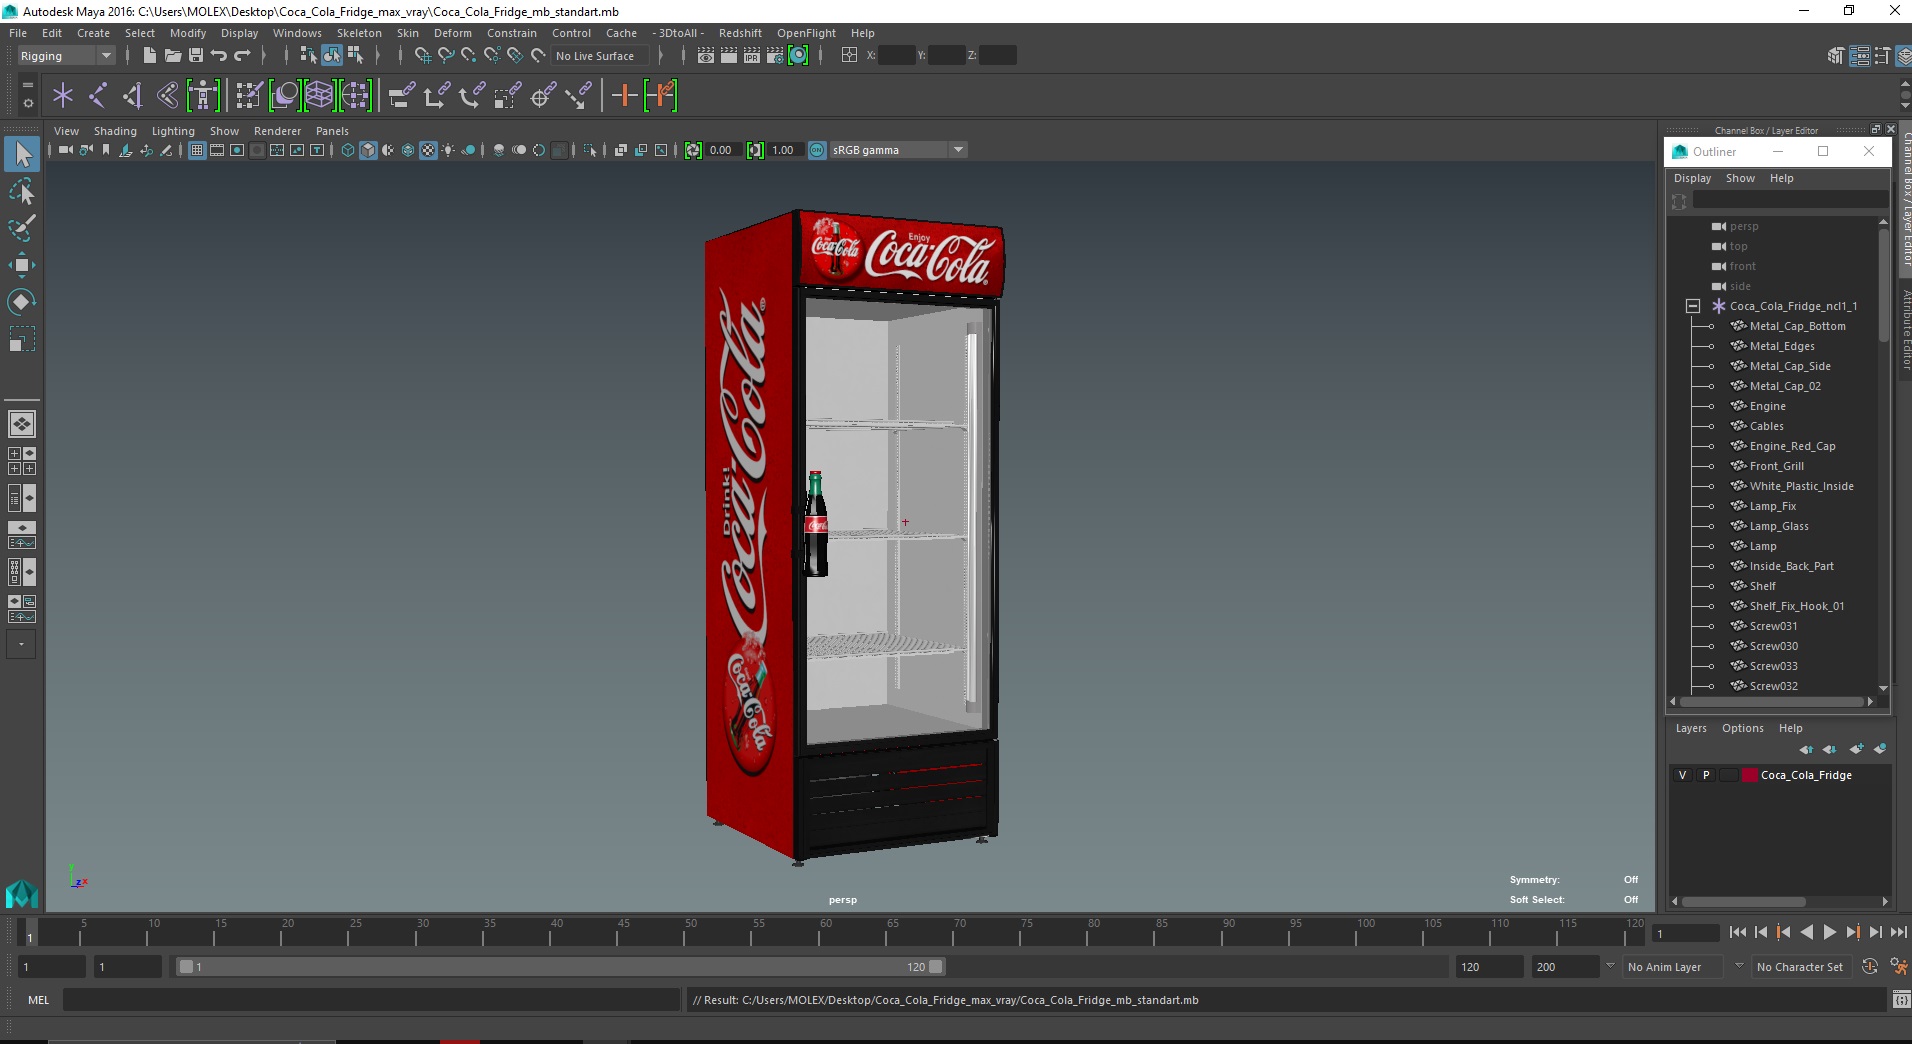Image resolution: width=1912 pixels, height=1044 pixels.
Task: Toggle the view transform ON button
Action: (817, 150)
